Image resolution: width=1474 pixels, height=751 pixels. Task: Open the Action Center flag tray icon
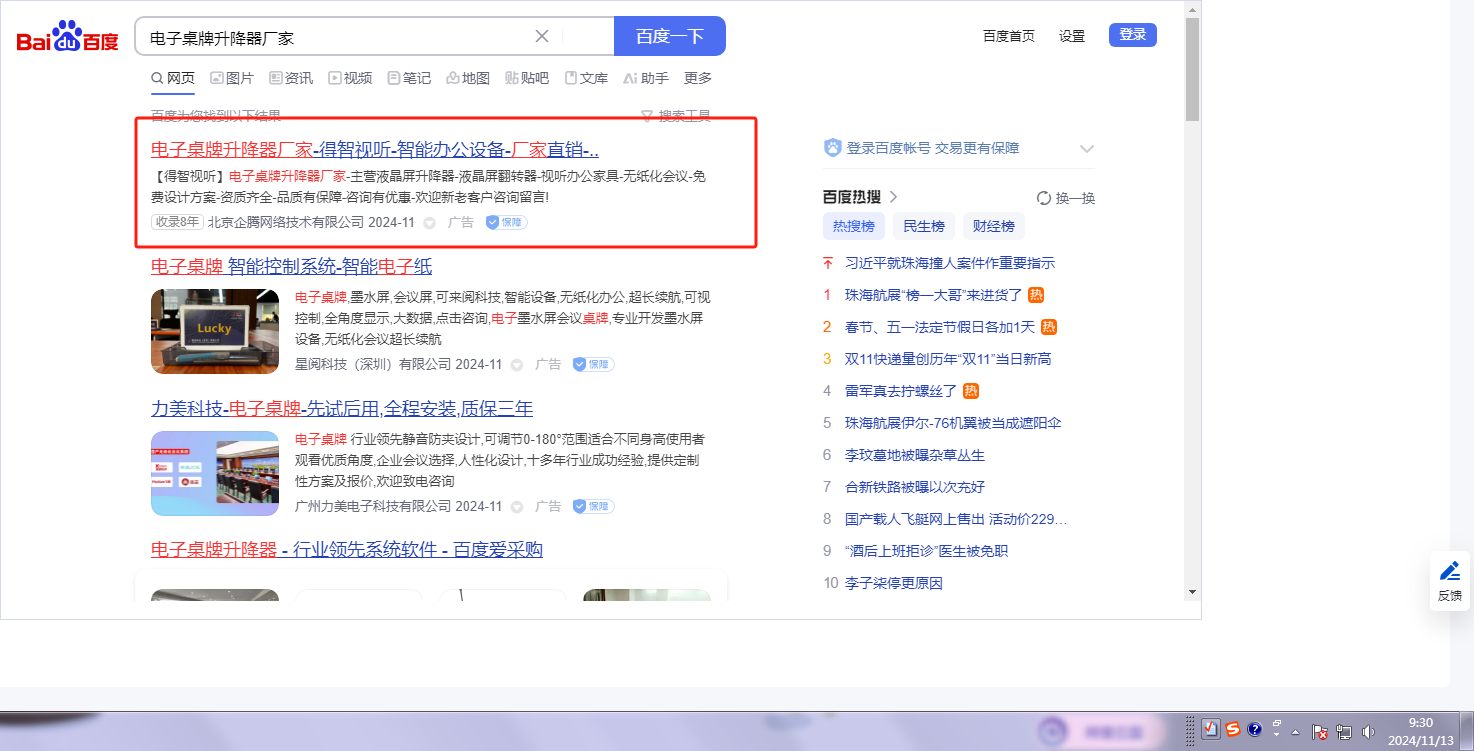click(1320, 732)
